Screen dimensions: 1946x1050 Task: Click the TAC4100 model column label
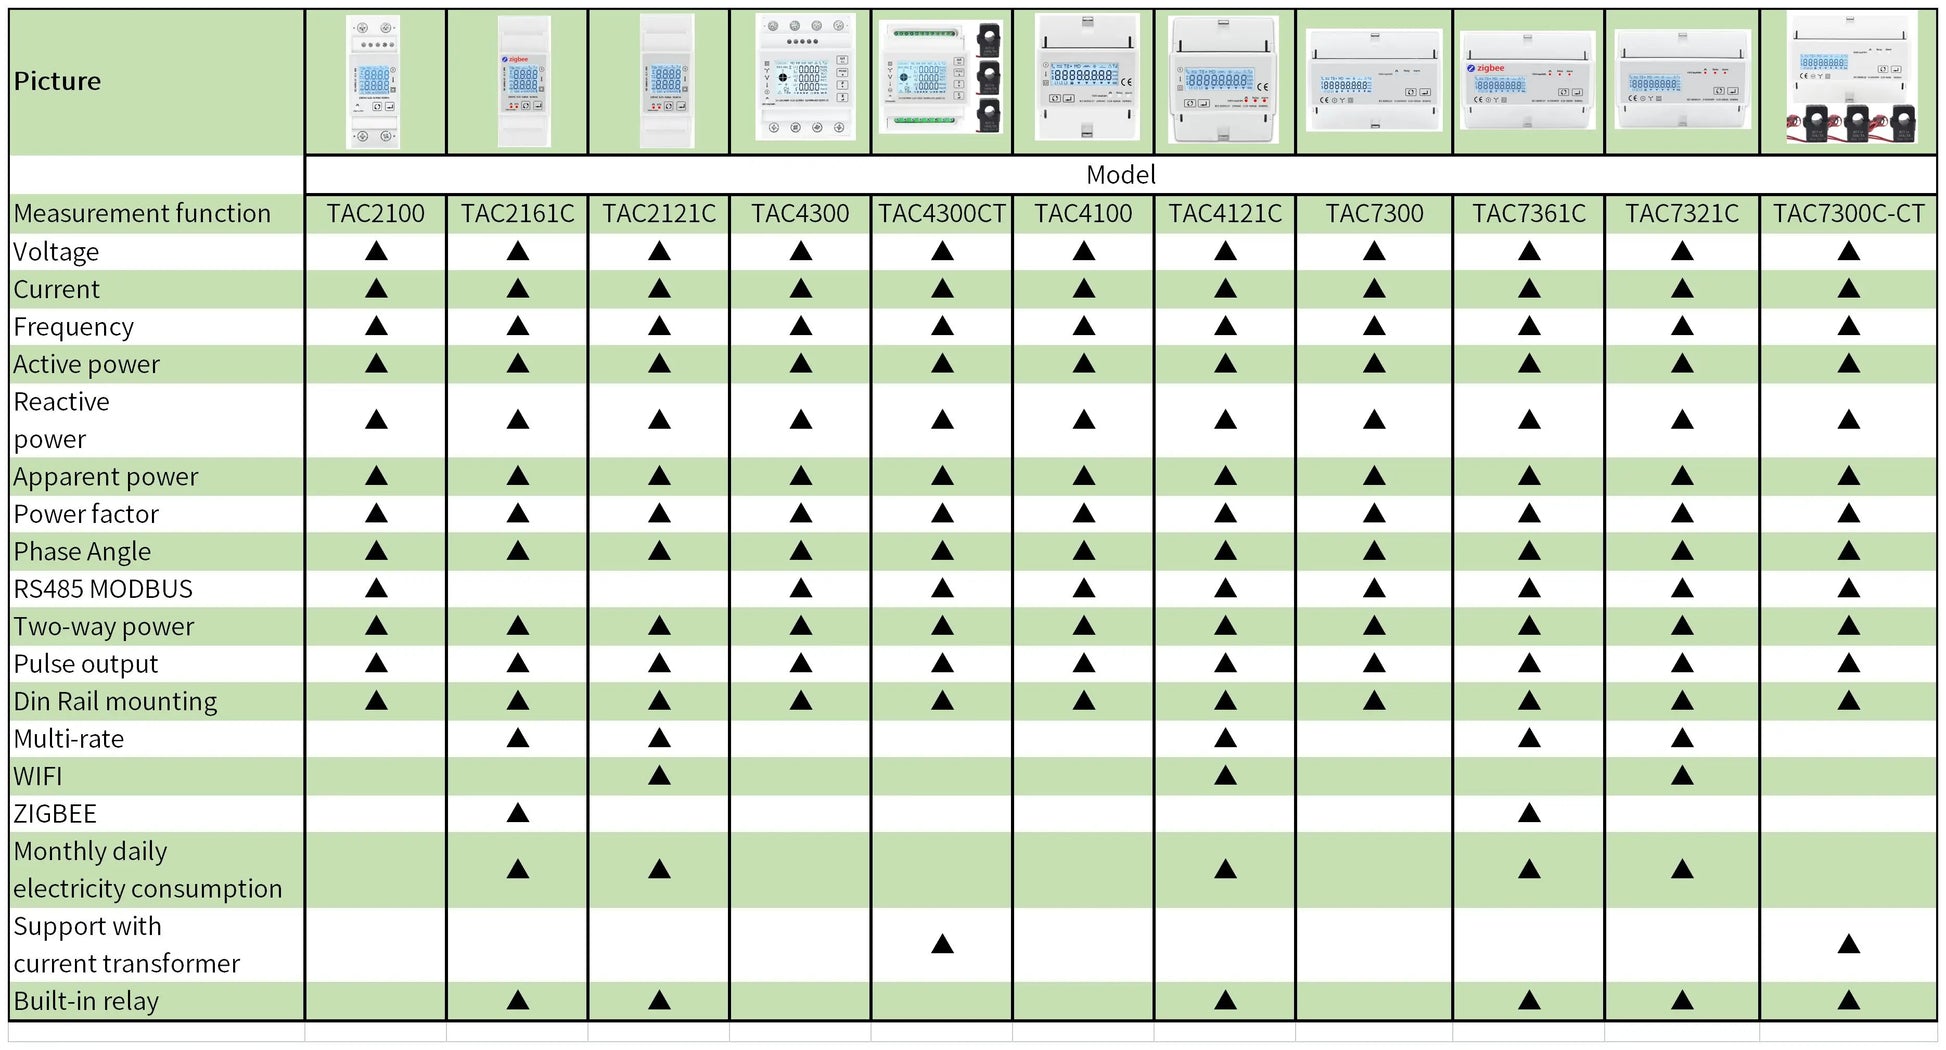click(x=1083, y=213)
